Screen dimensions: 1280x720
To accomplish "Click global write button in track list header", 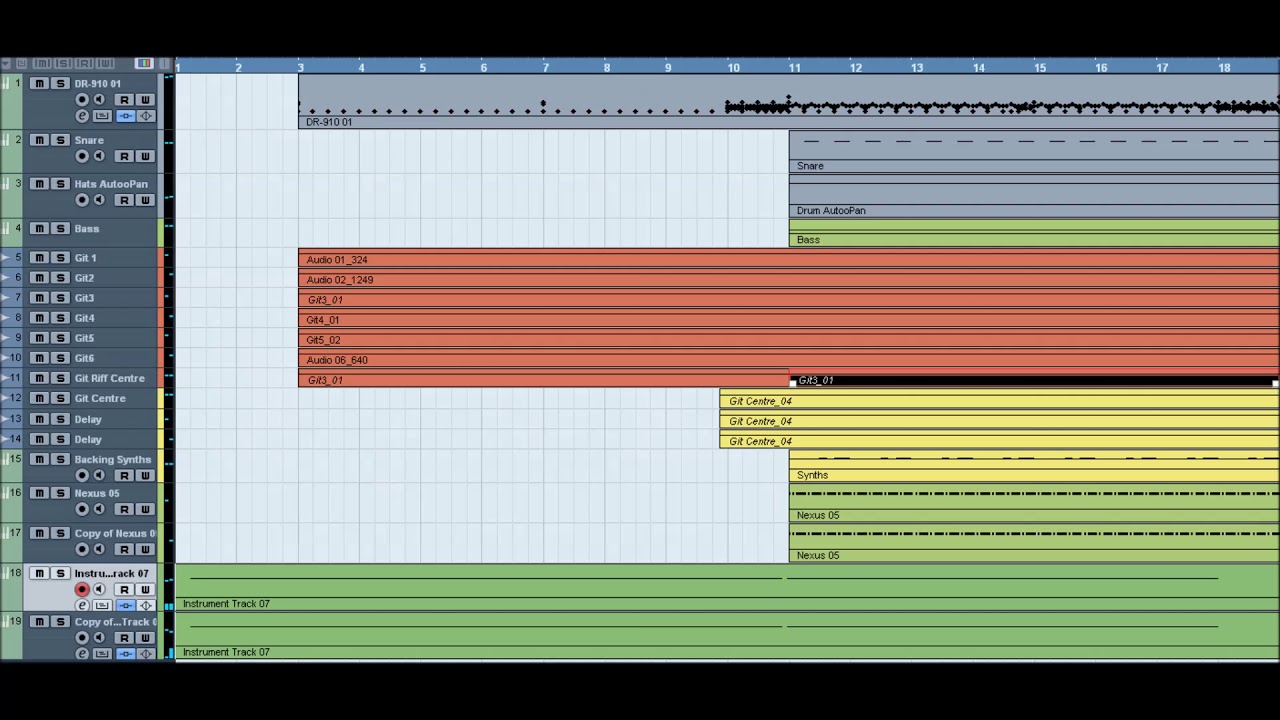I will 105,63.
